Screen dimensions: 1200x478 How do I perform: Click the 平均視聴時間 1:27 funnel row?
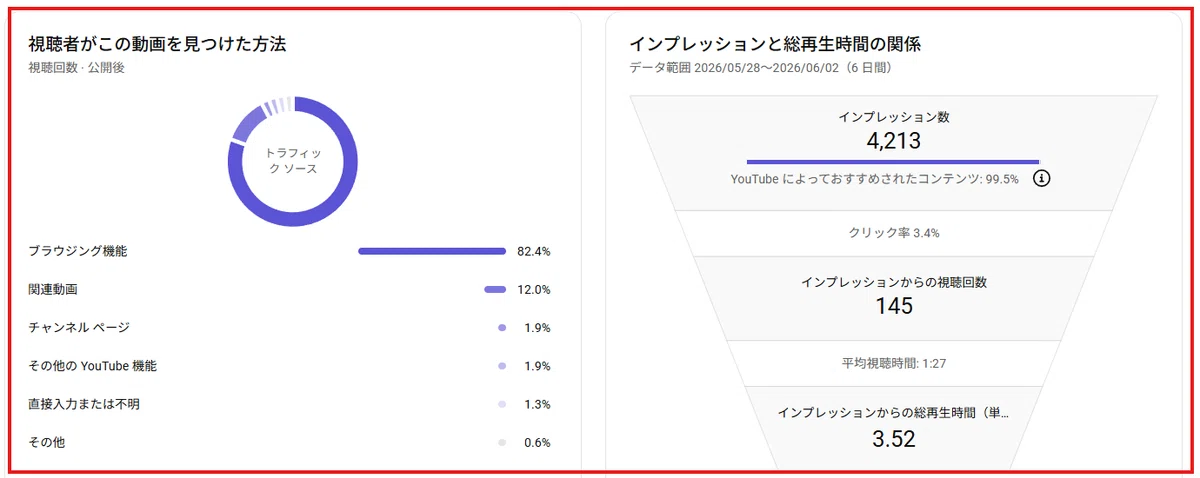[894, 363]
